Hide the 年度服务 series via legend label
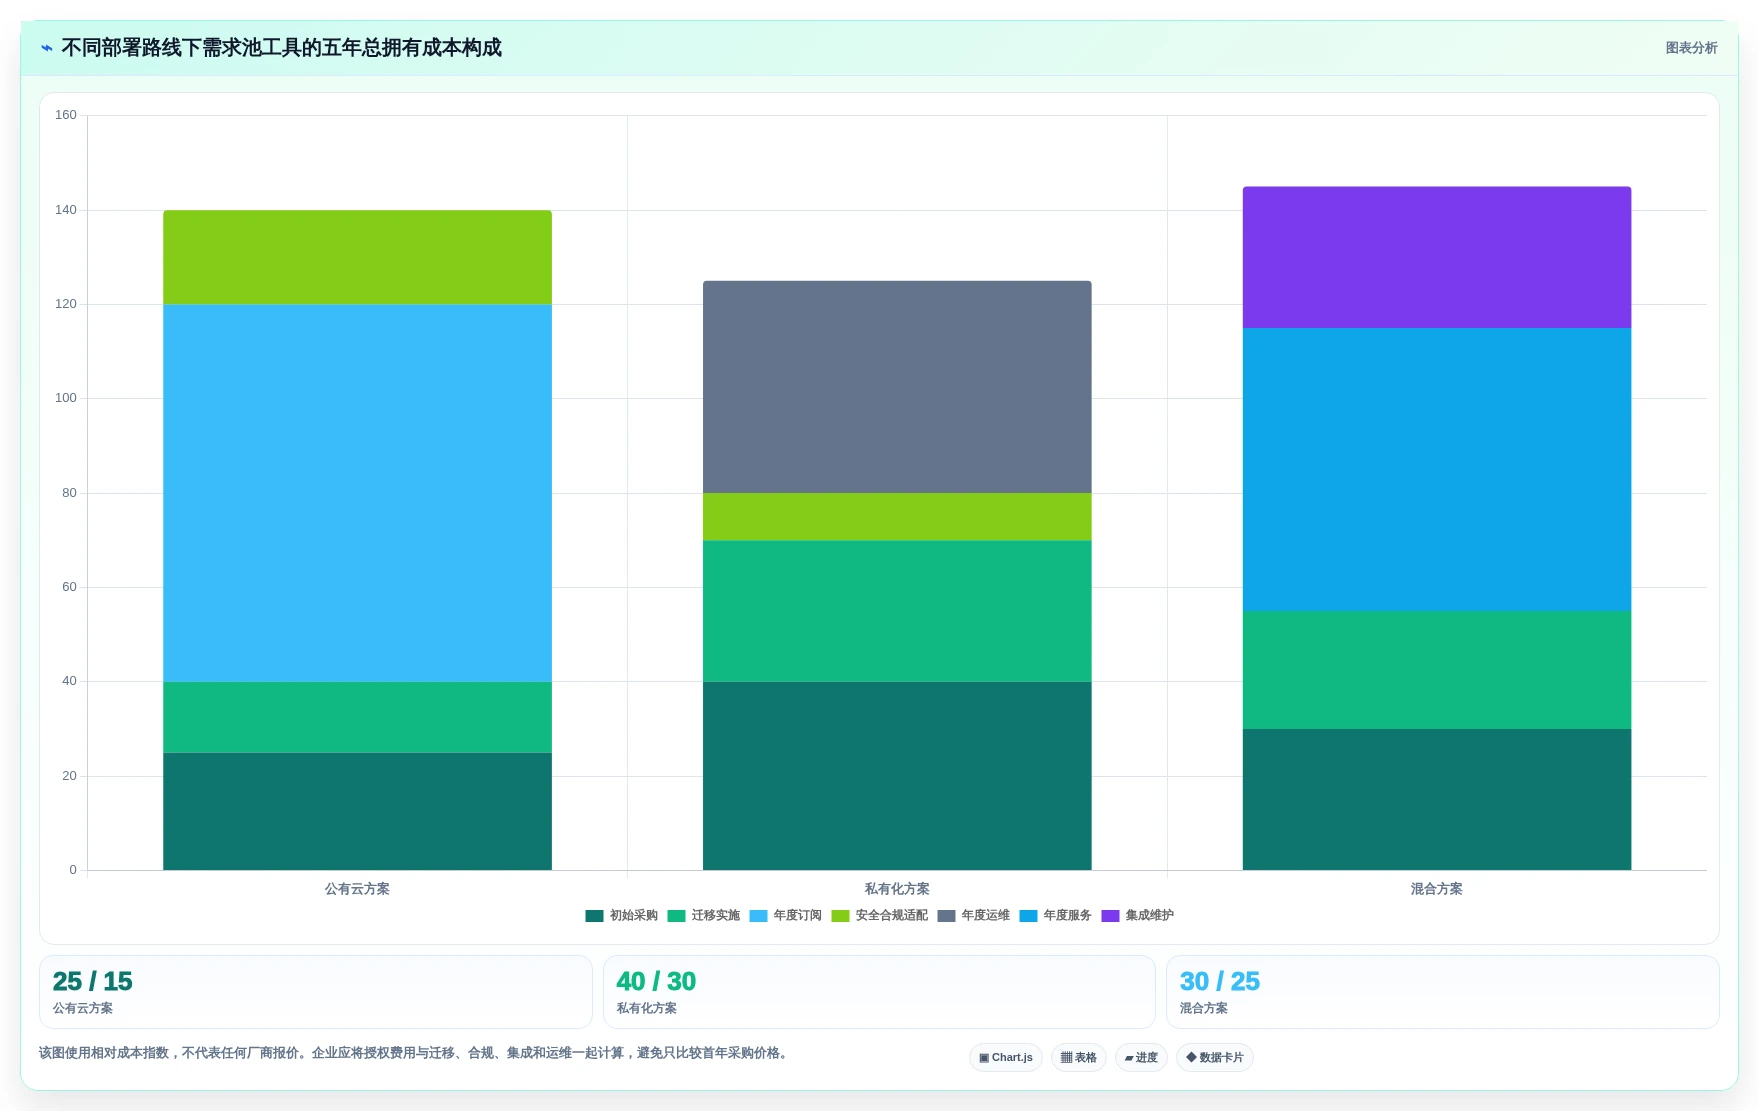Image resolution: width=1759 pixels, height=1111 pixels. (x=1067, y=916)
